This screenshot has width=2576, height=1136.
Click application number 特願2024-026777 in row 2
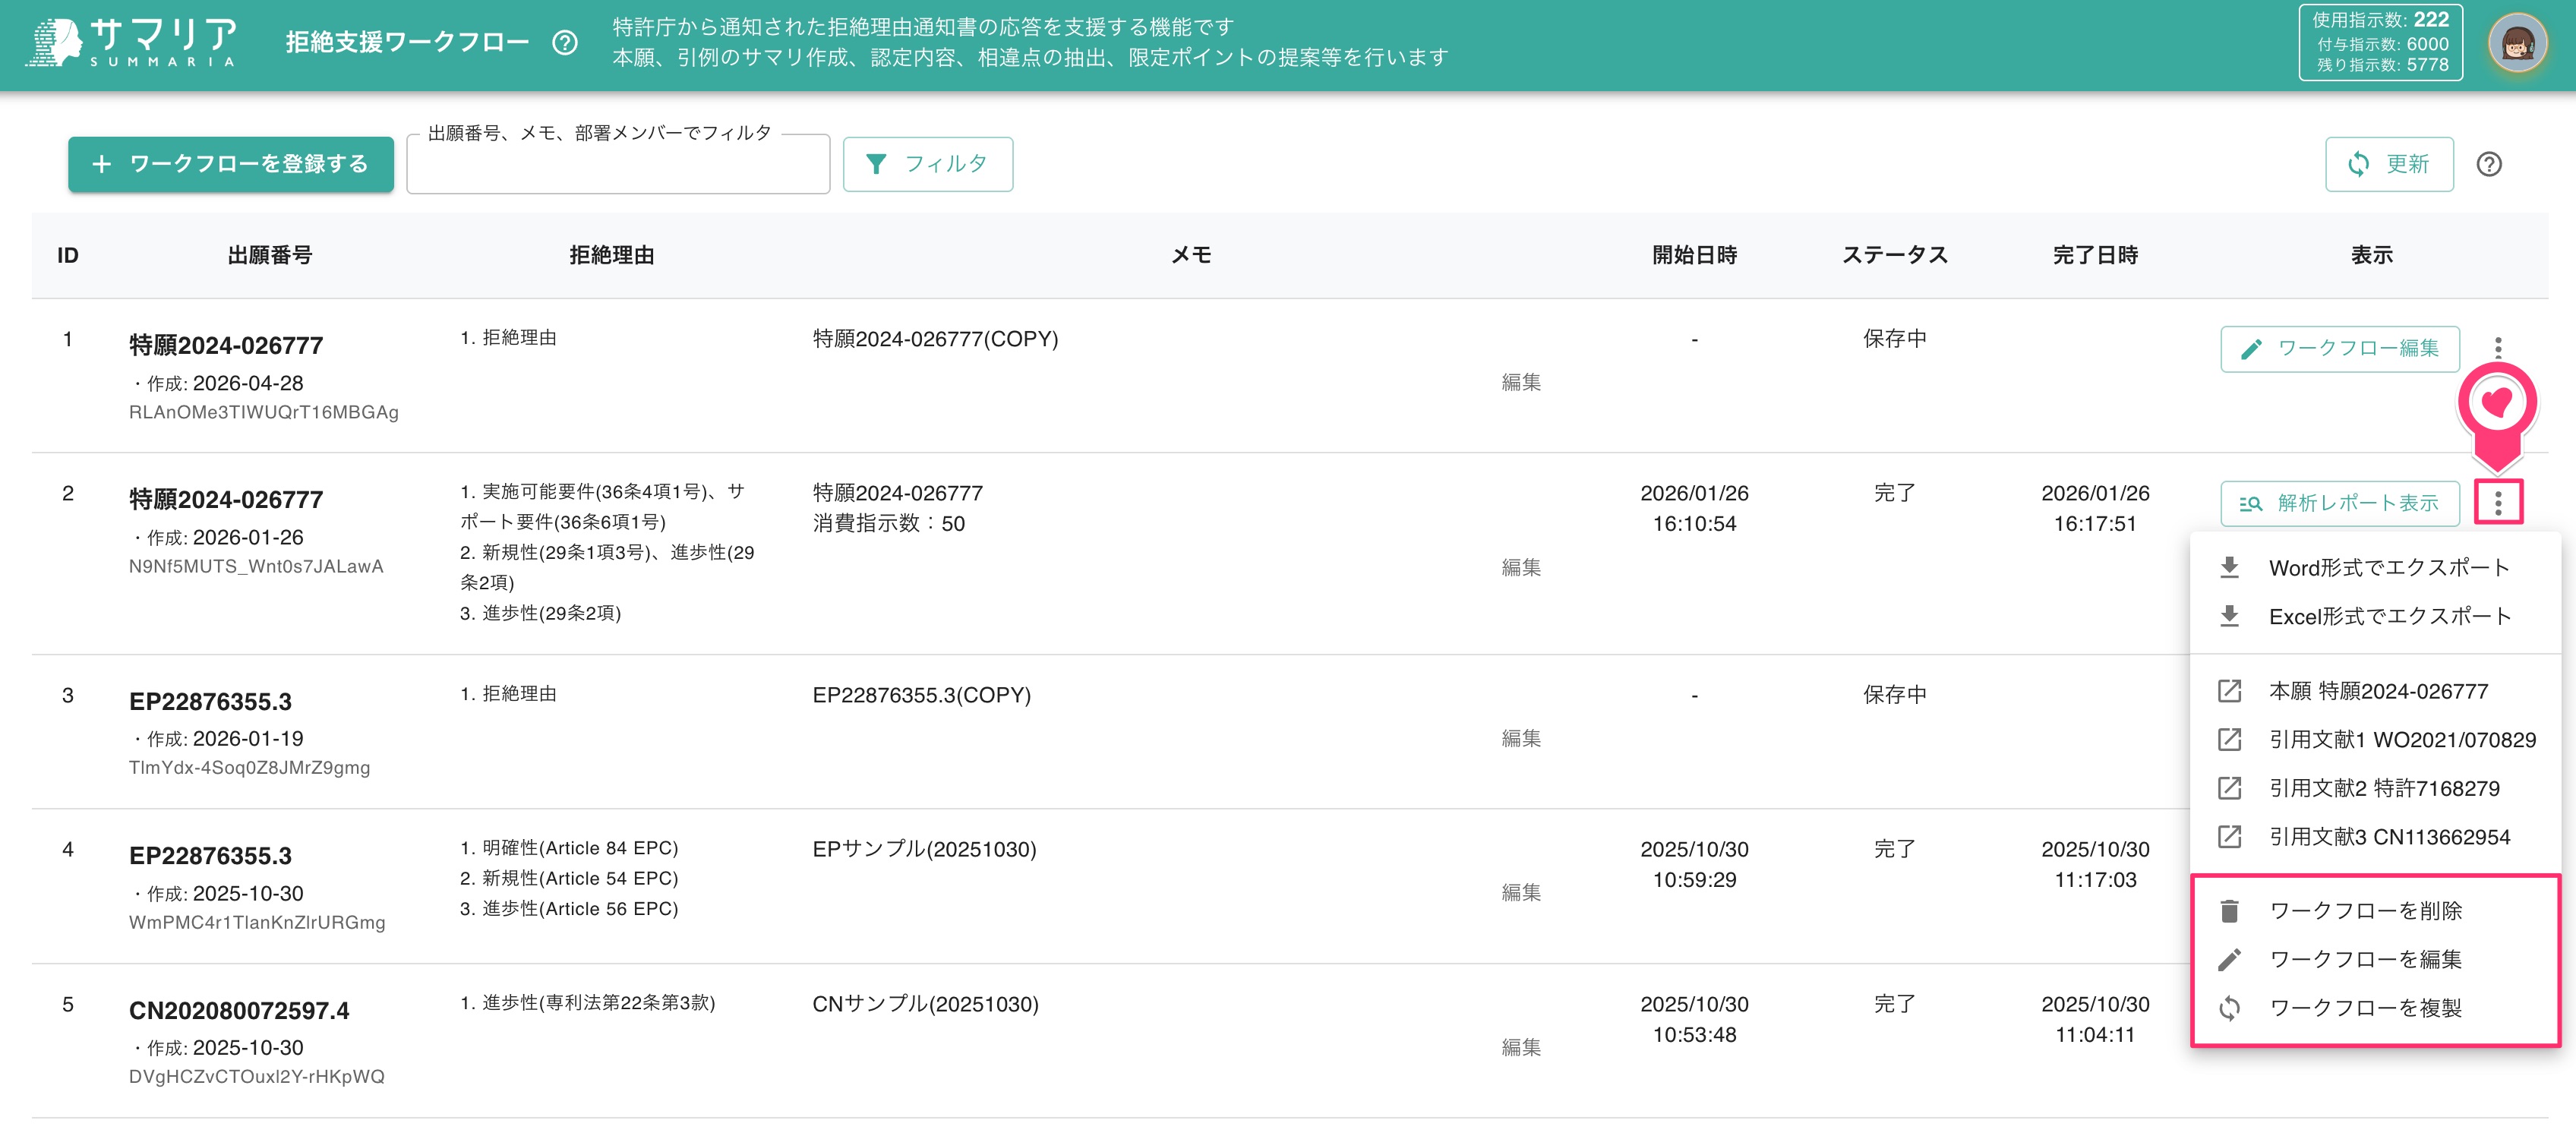(x=226, y=499)
